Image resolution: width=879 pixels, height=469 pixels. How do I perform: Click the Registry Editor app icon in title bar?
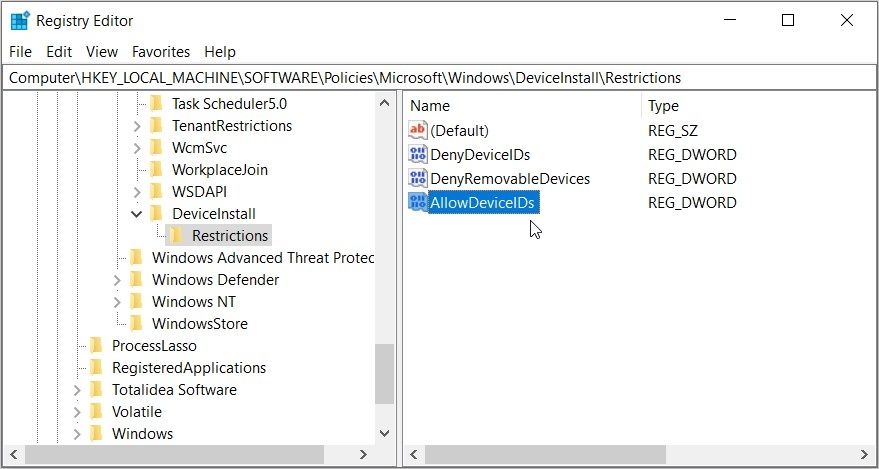click(x=19, y=20)
